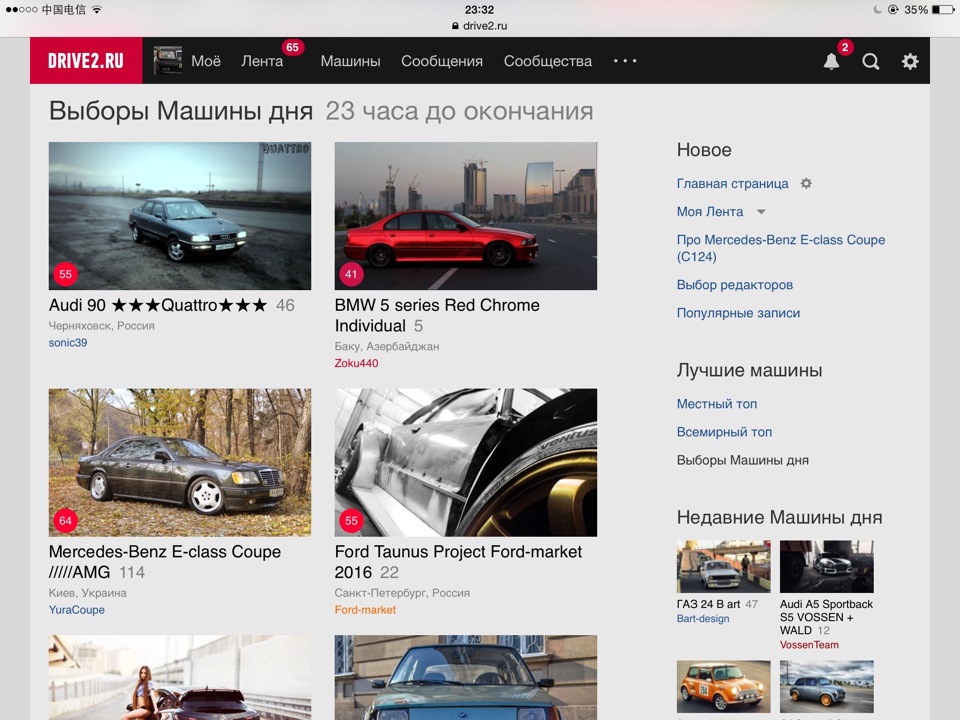Open the photo with woman beside car
Screen dimensions: 960x720
point(180,677)
